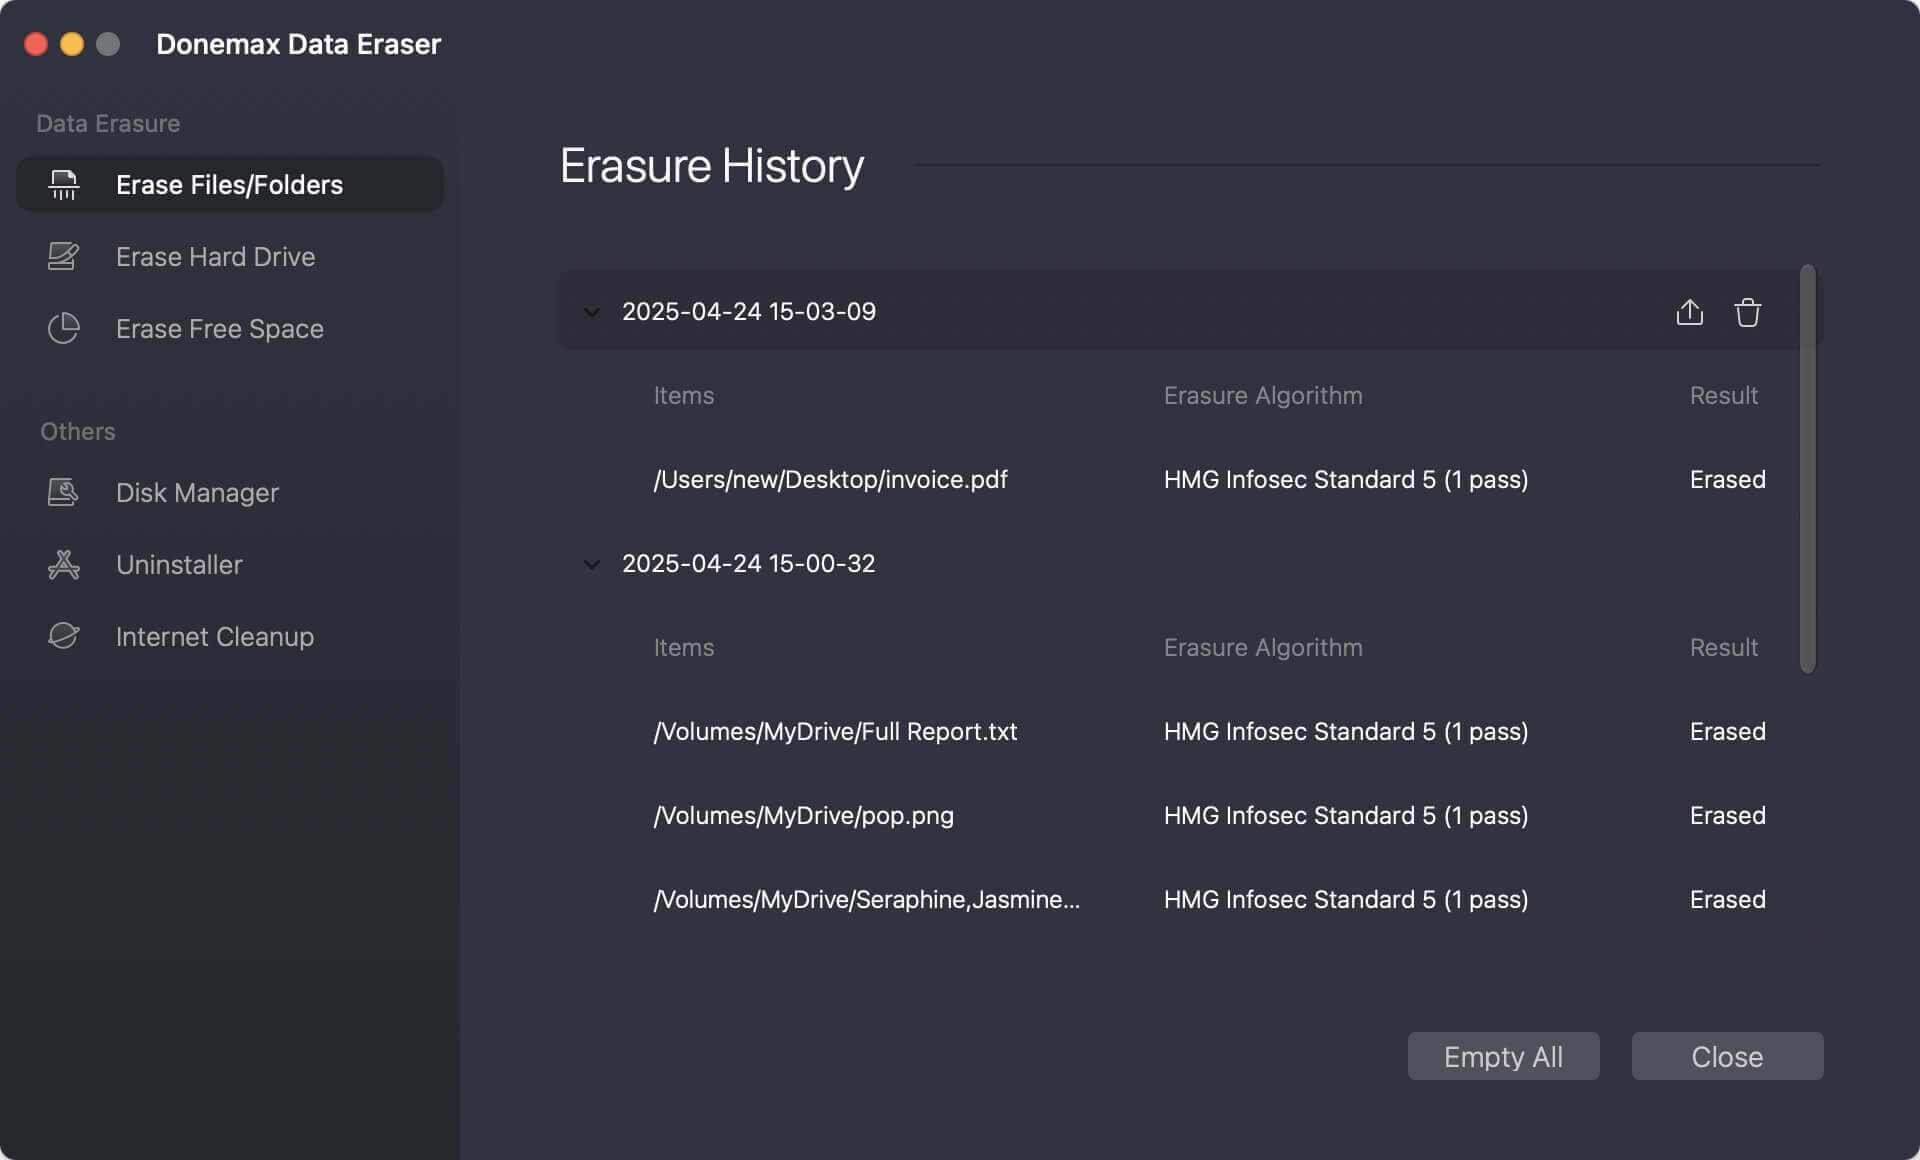Image resolution: width=1920 pixels, height=1160 pixels.
Task: Click the Erasure History heading
Action: (712, 166)
